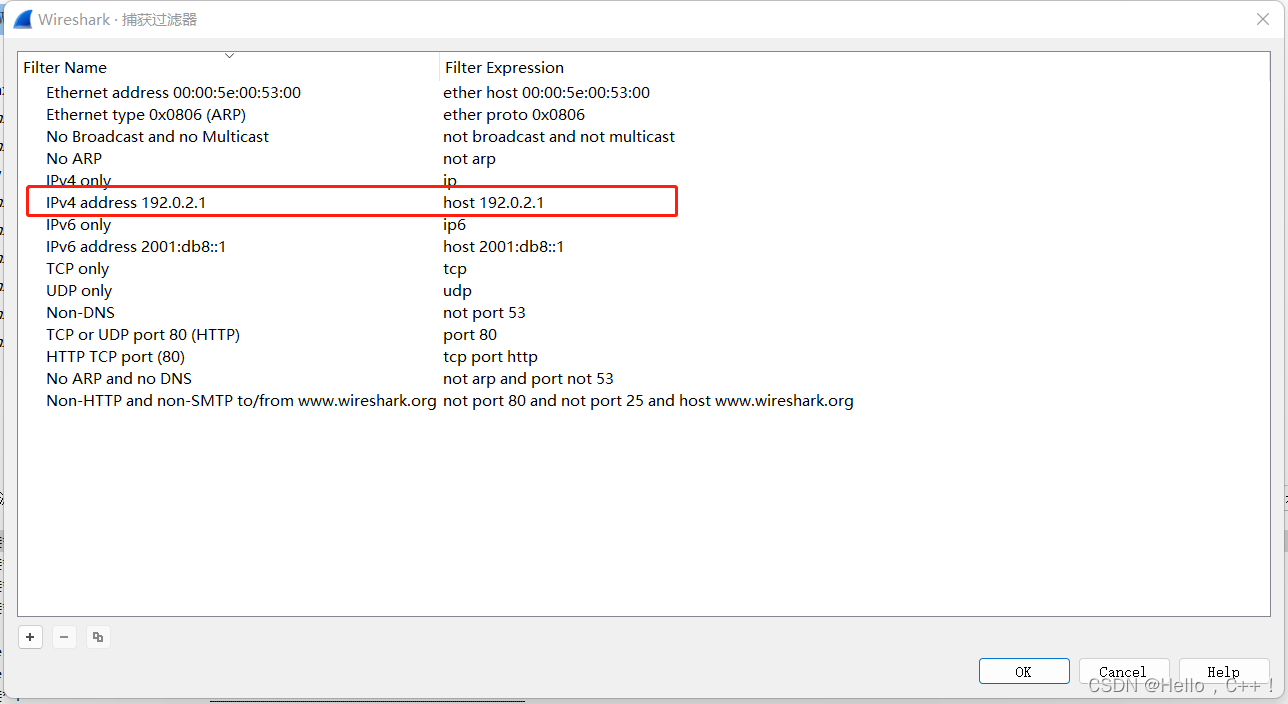
Task: Click the Wireshark shark fin title icon
Action: pyautogui.click(x=22, y=19)
